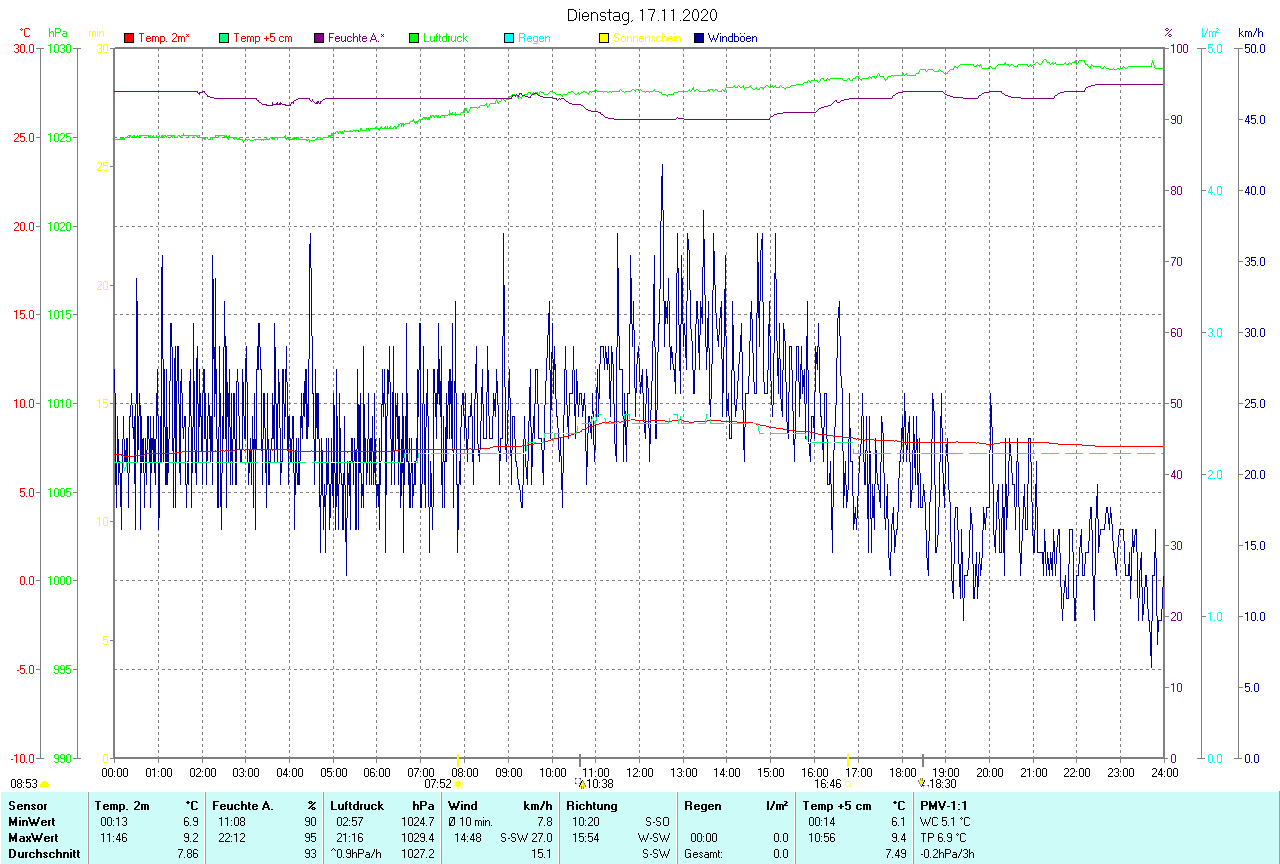Image resolution: width=1280 pixels, height=864 pixels.
Task: Click the Temp. 2m table header
Action: [122, 806]
